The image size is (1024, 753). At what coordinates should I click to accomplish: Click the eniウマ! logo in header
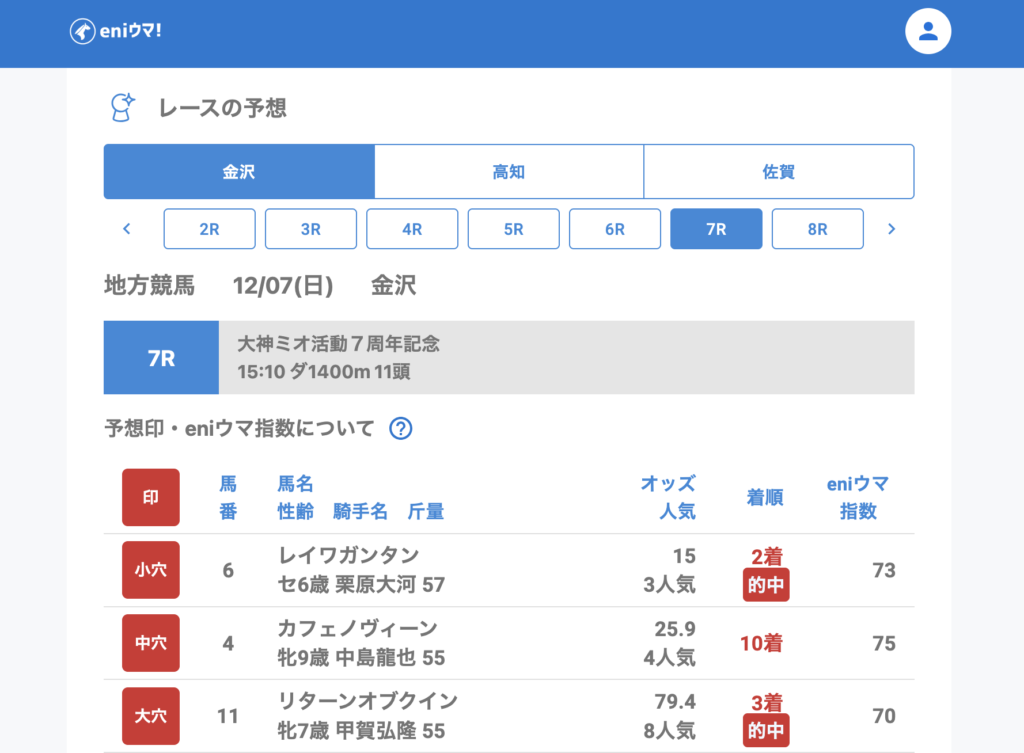tap(115, 31)
